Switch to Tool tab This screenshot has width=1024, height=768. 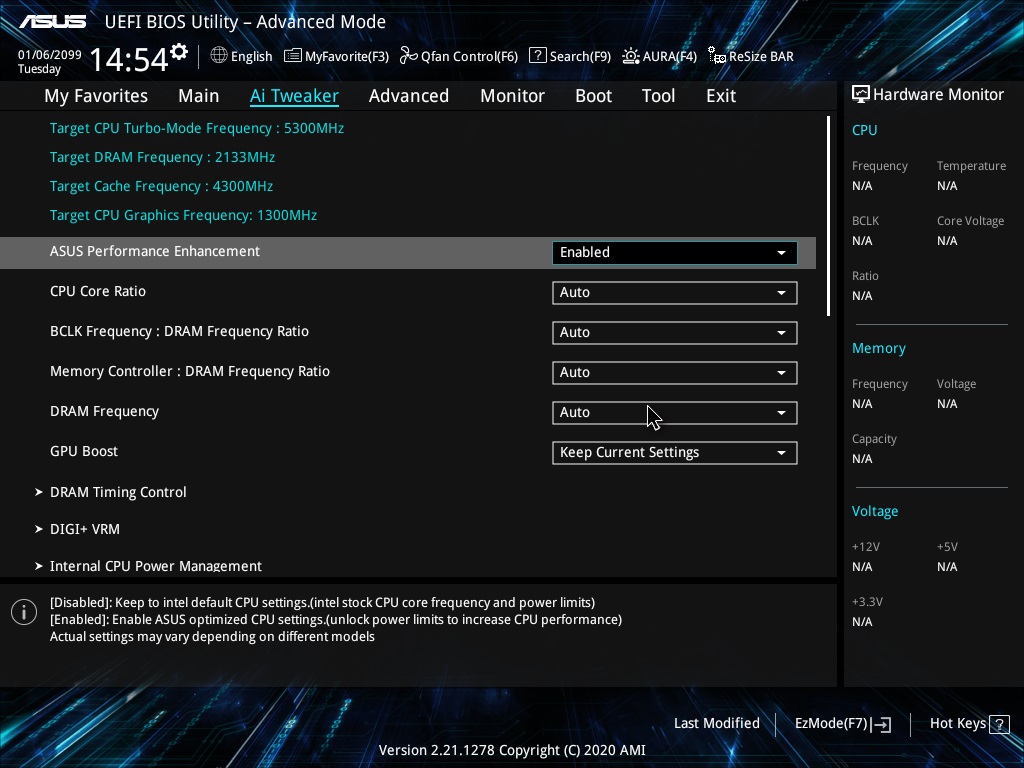(658, 96)
